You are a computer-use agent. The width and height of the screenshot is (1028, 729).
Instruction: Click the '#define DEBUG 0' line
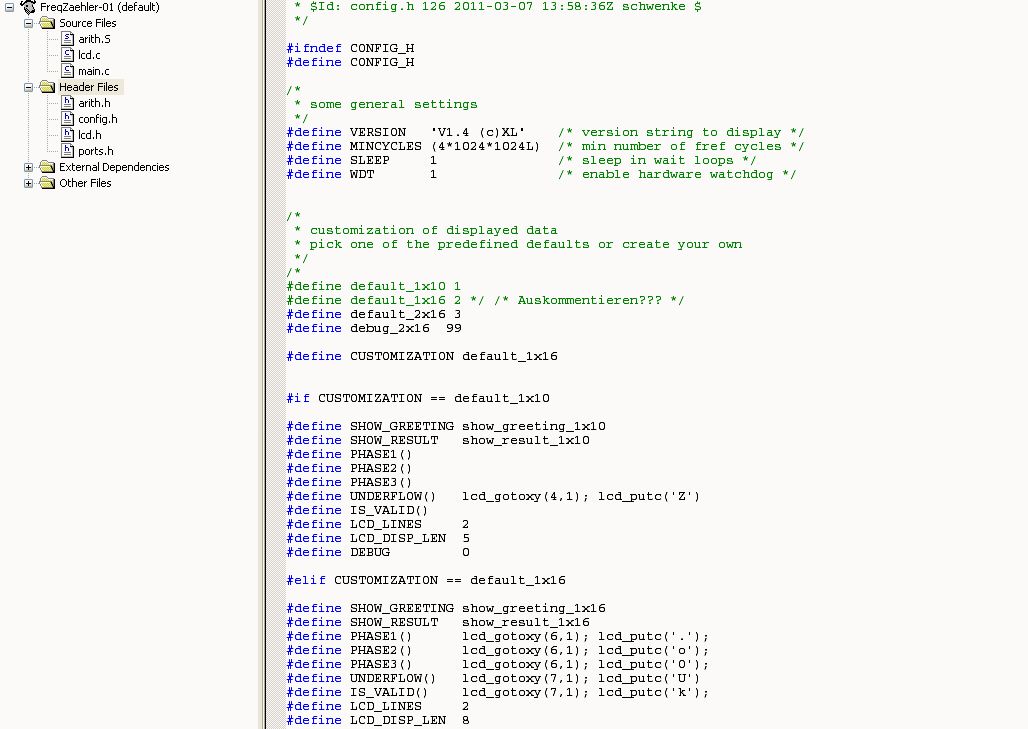click(x=378, y=553)
